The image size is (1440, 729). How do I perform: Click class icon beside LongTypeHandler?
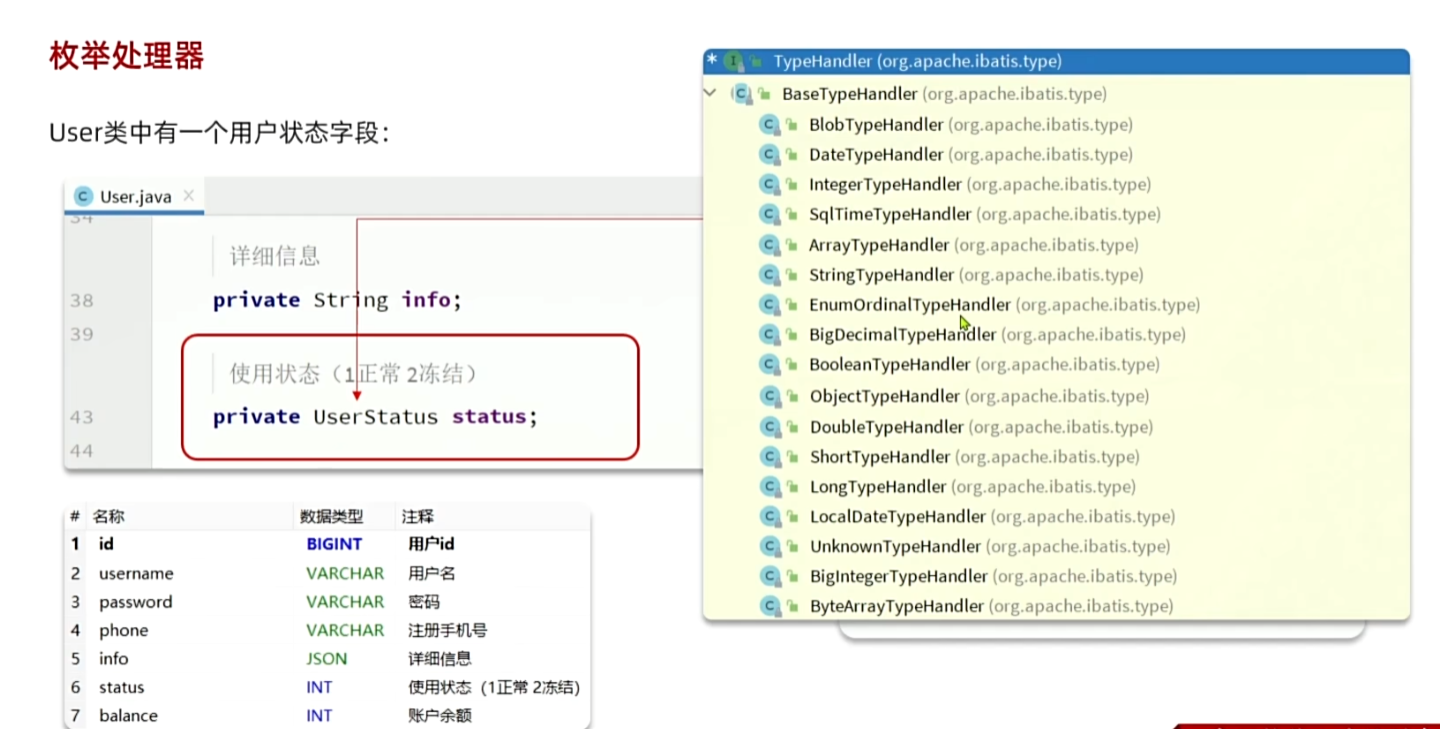click(769, 487)
